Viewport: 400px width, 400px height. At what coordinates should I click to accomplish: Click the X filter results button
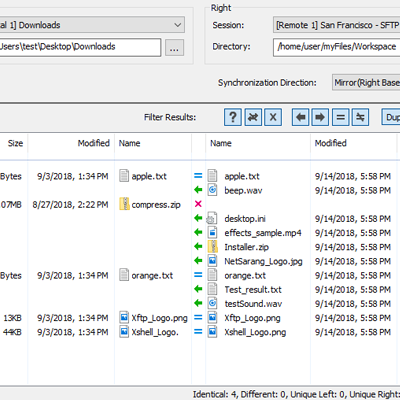[x=273, y=117]
